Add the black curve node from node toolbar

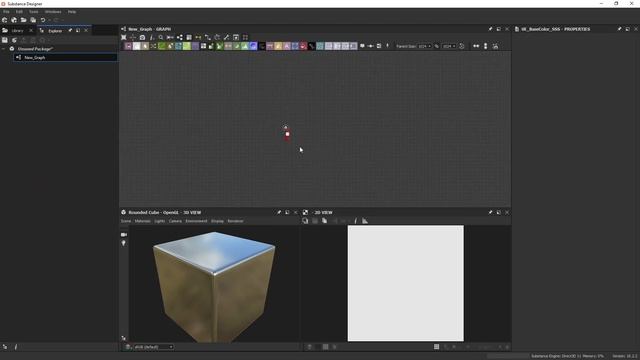pos(311,46)
